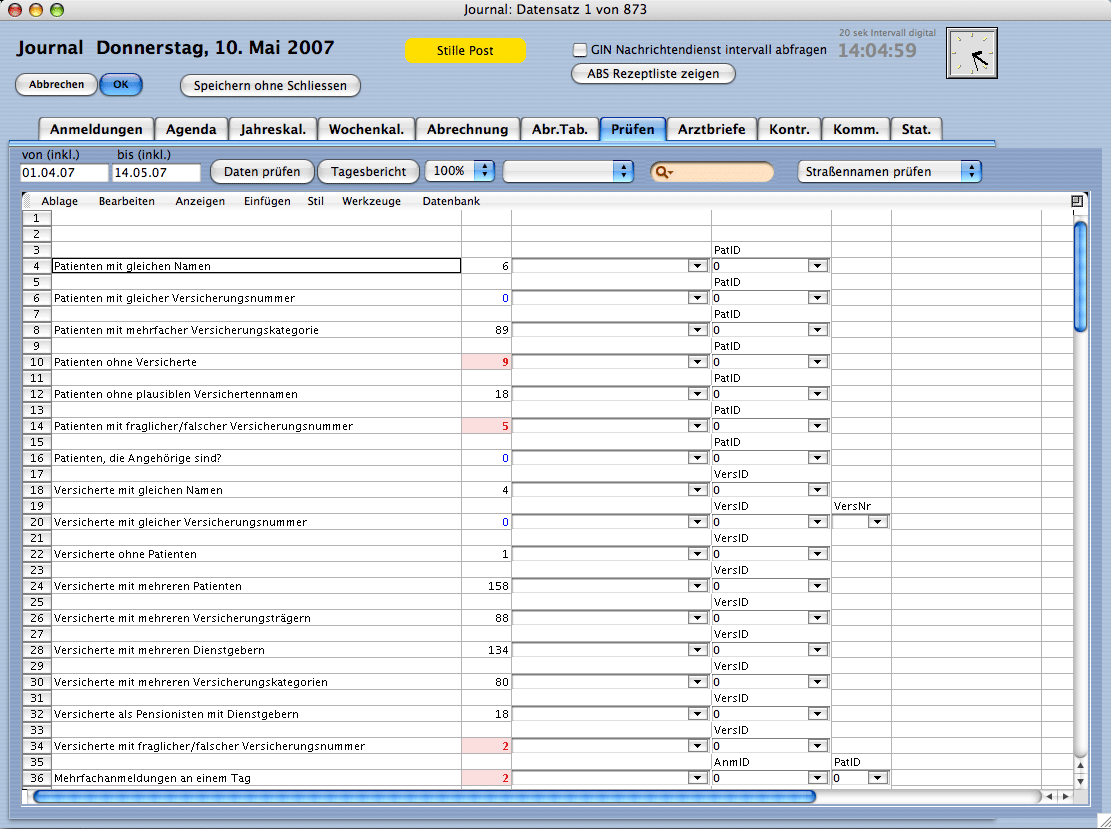Click the magnifier icon in search field
The width and height of the screenshot is (1111, 829).
pyautogui.click(x=662, y=172)
